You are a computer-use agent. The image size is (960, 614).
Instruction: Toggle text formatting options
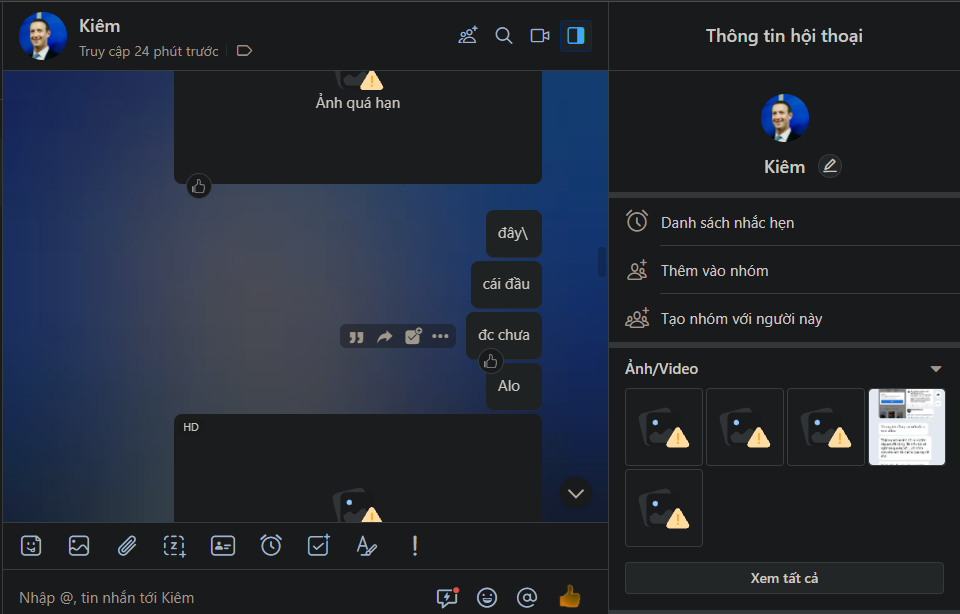click(367, 546)
